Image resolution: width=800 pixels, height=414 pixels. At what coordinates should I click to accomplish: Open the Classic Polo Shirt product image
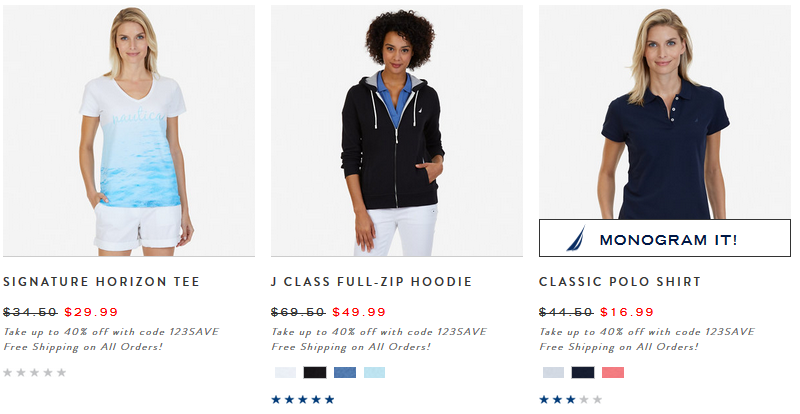click(x=665, y=112)
